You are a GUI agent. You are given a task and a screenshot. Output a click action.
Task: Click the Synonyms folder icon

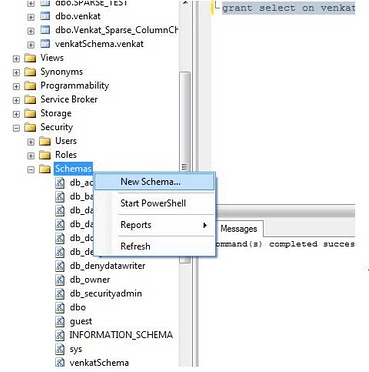pyautogui.click(x=30, y=72)
